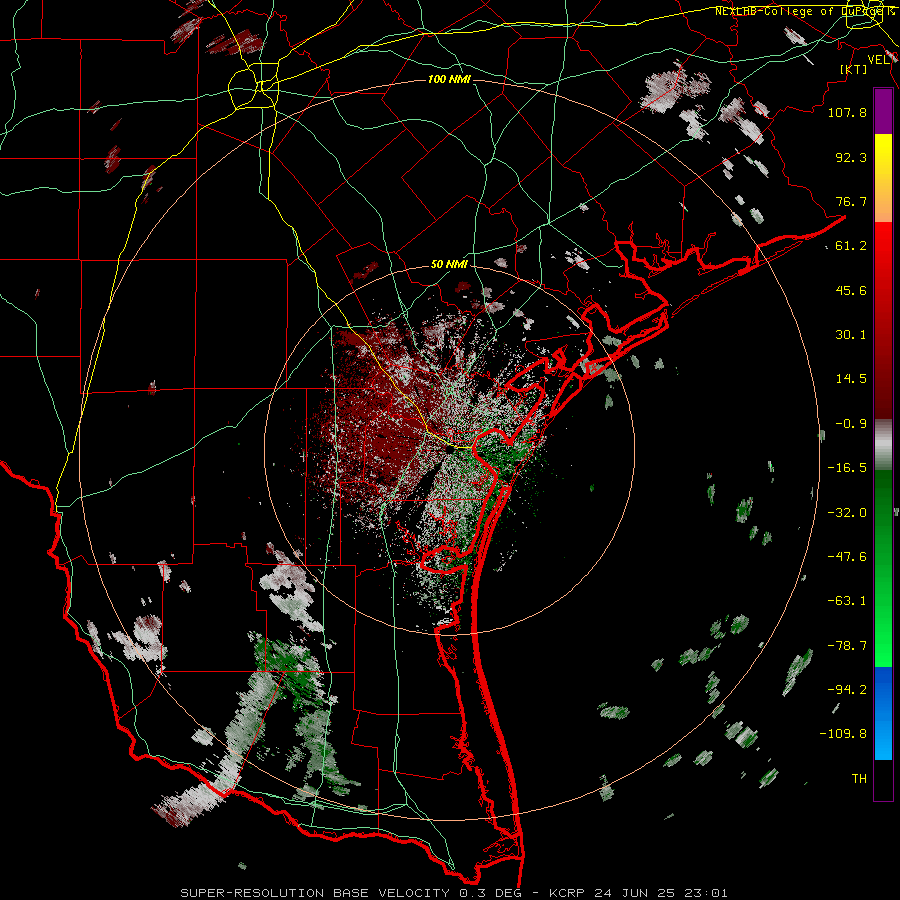Click the VEL legend title
900x900 pixels.
click(879, 60)
